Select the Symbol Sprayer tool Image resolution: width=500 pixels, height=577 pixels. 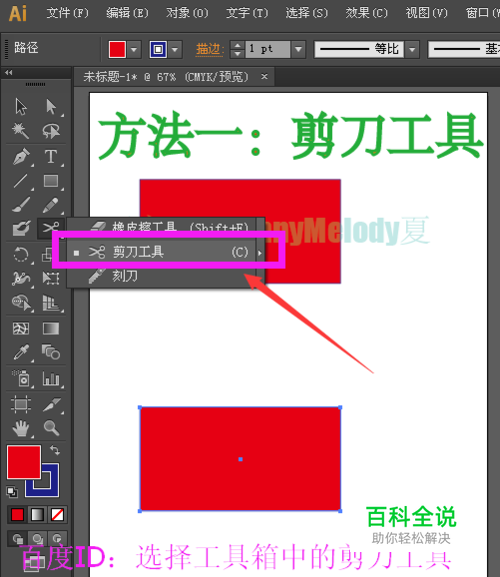[x=21, y=379]
